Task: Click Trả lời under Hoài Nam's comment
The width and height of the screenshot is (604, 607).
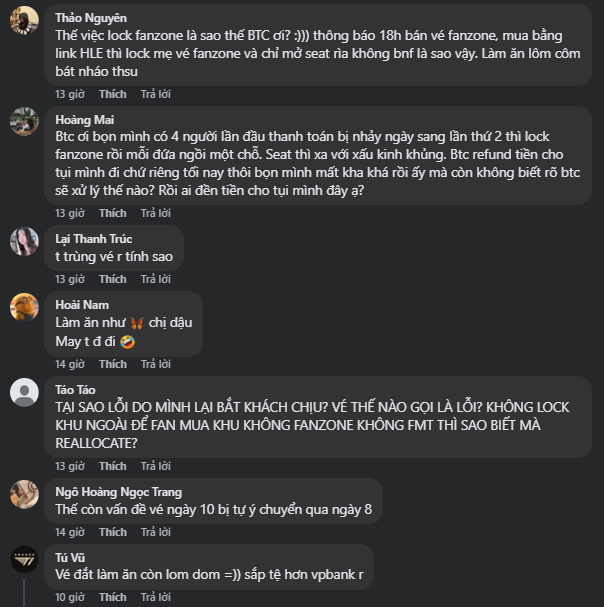Action: (155, 364)
